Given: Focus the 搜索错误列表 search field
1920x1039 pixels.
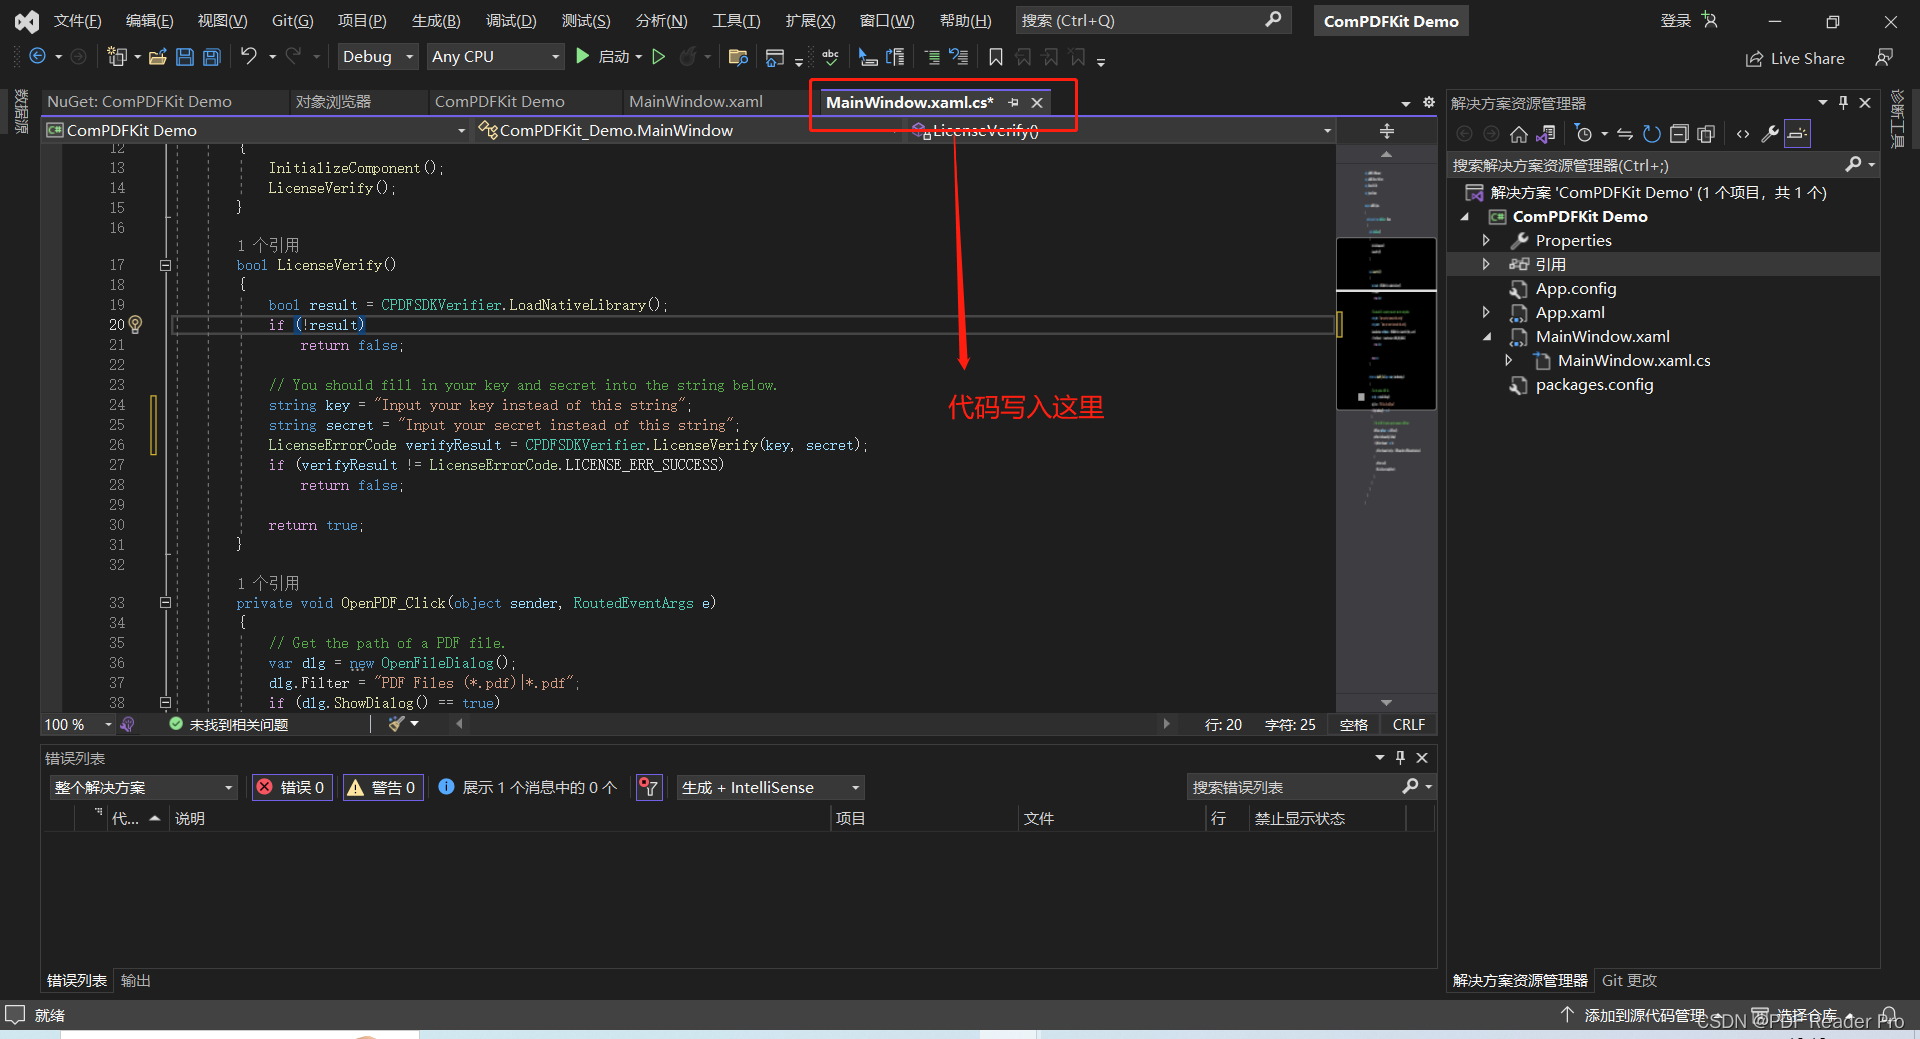Looking at the screenshot, I should point(1311,788).
